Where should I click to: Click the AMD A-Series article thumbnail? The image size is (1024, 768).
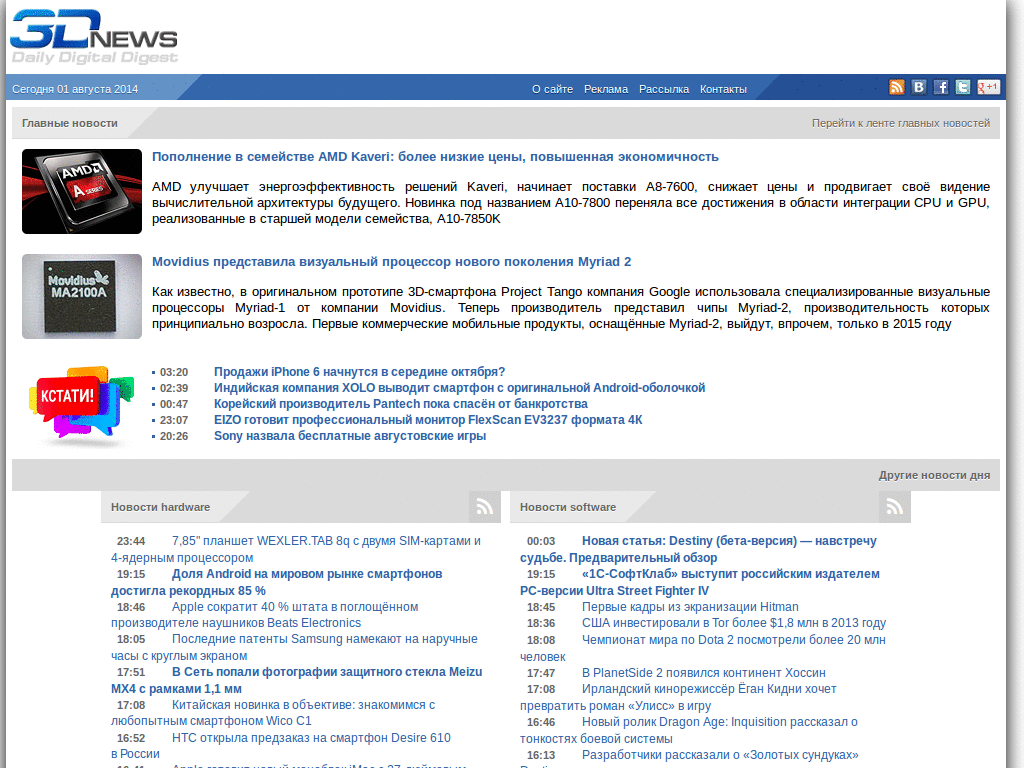coord(81,191)
